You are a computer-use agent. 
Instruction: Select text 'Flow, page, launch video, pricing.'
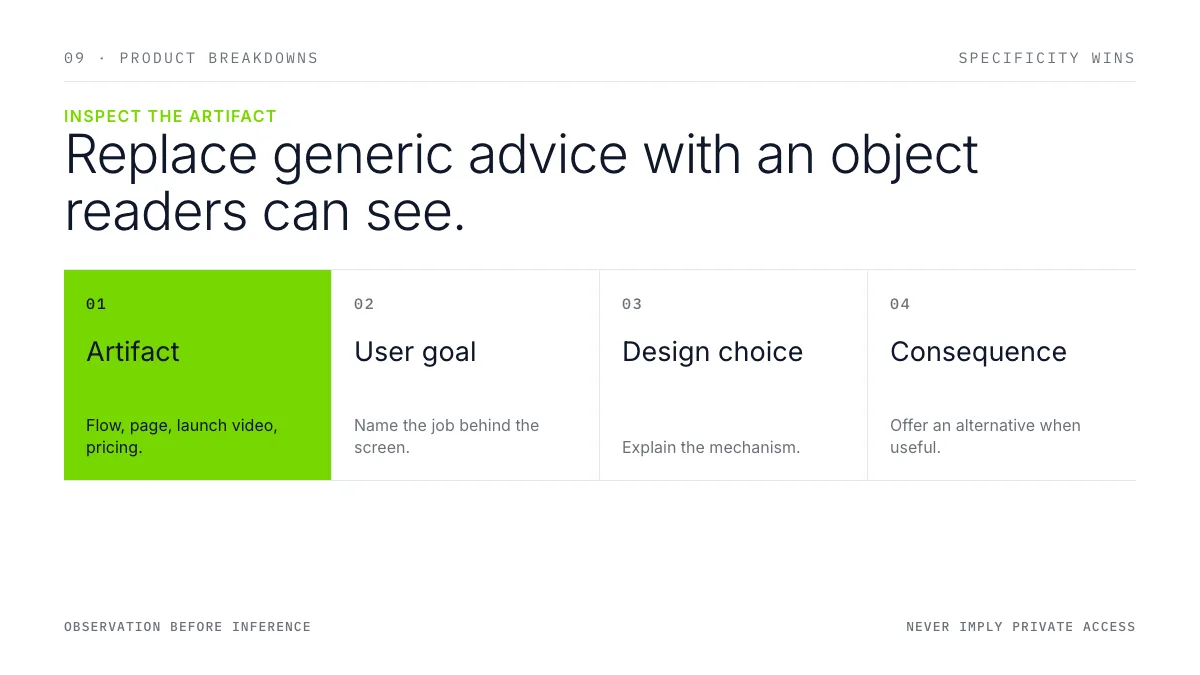tap(182, 436)
